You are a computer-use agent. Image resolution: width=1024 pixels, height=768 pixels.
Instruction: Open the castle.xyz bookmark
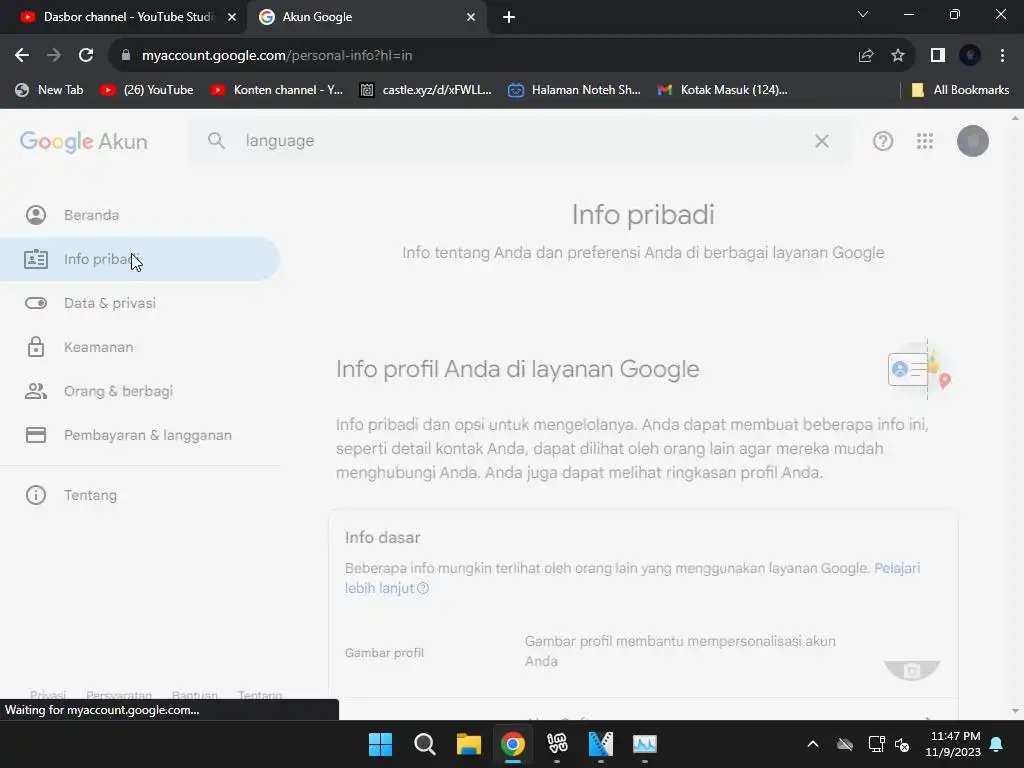(426, 90)
